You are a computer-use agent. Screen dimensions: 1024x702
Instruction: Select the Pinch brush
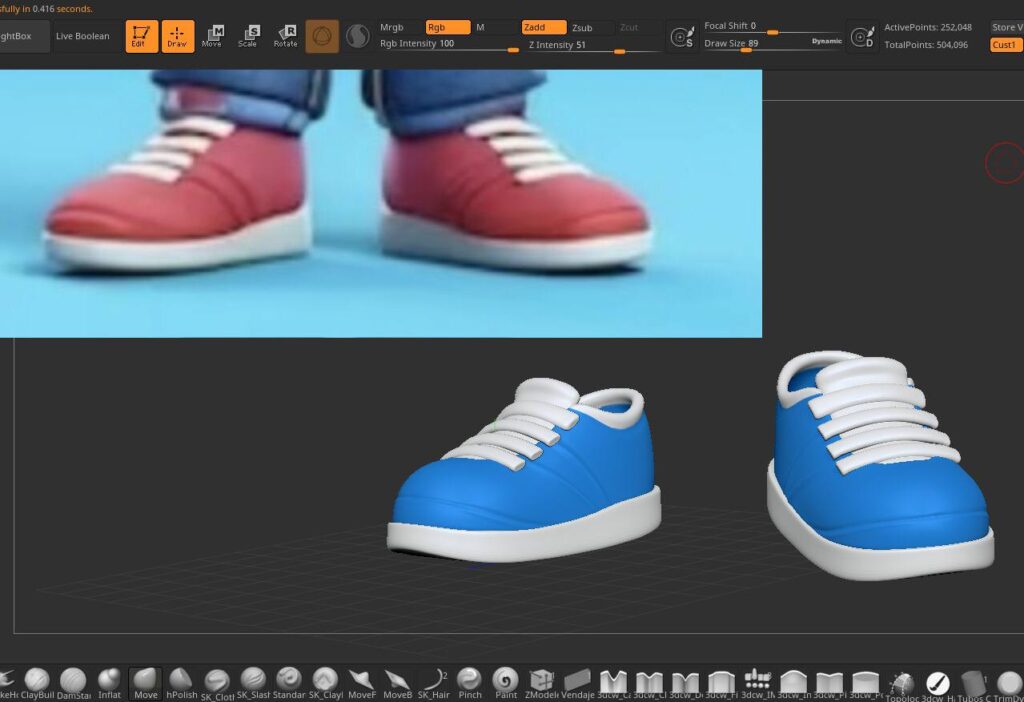(x=469, y=681)
